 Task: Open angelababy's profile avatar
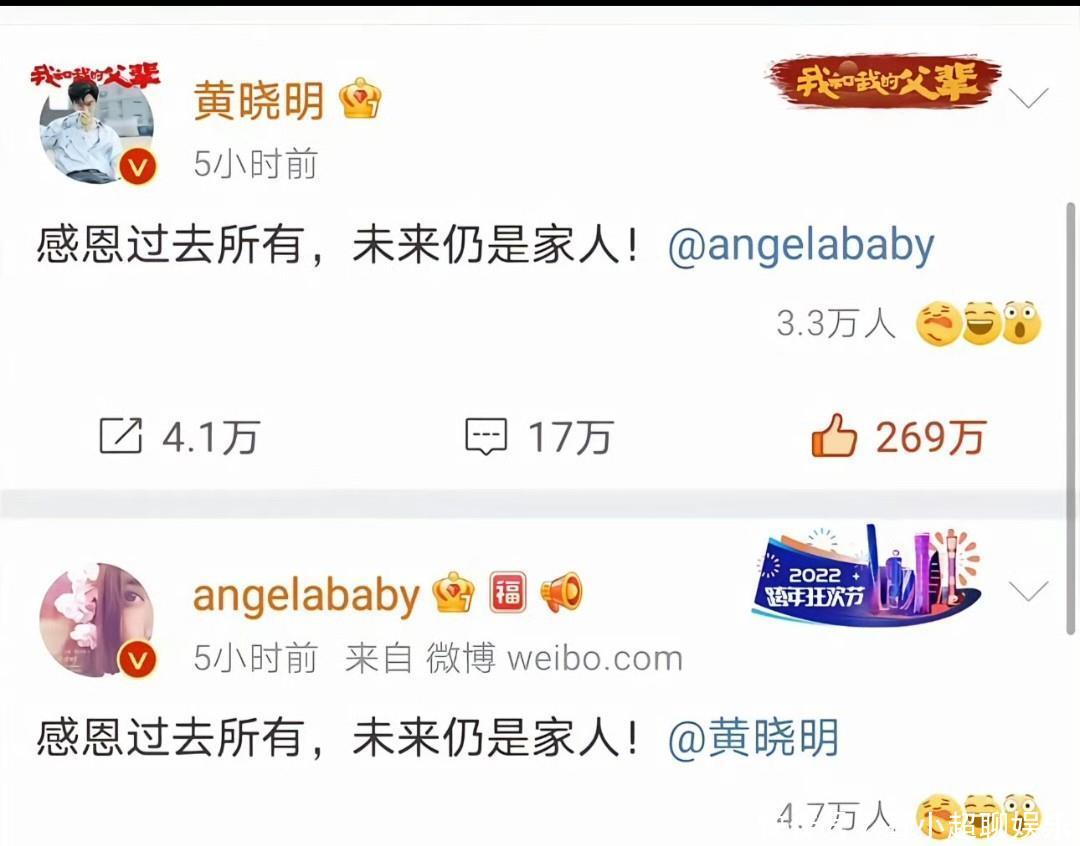[x=96, y=619]
